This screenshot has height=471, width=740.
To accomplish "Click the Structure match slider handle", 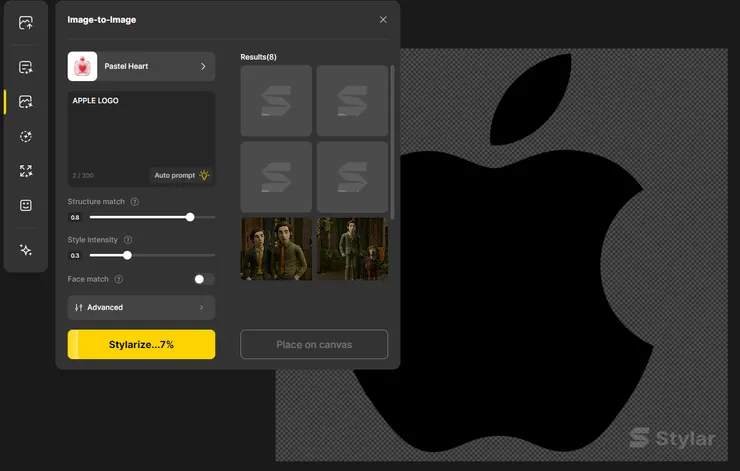I will 190,217.
